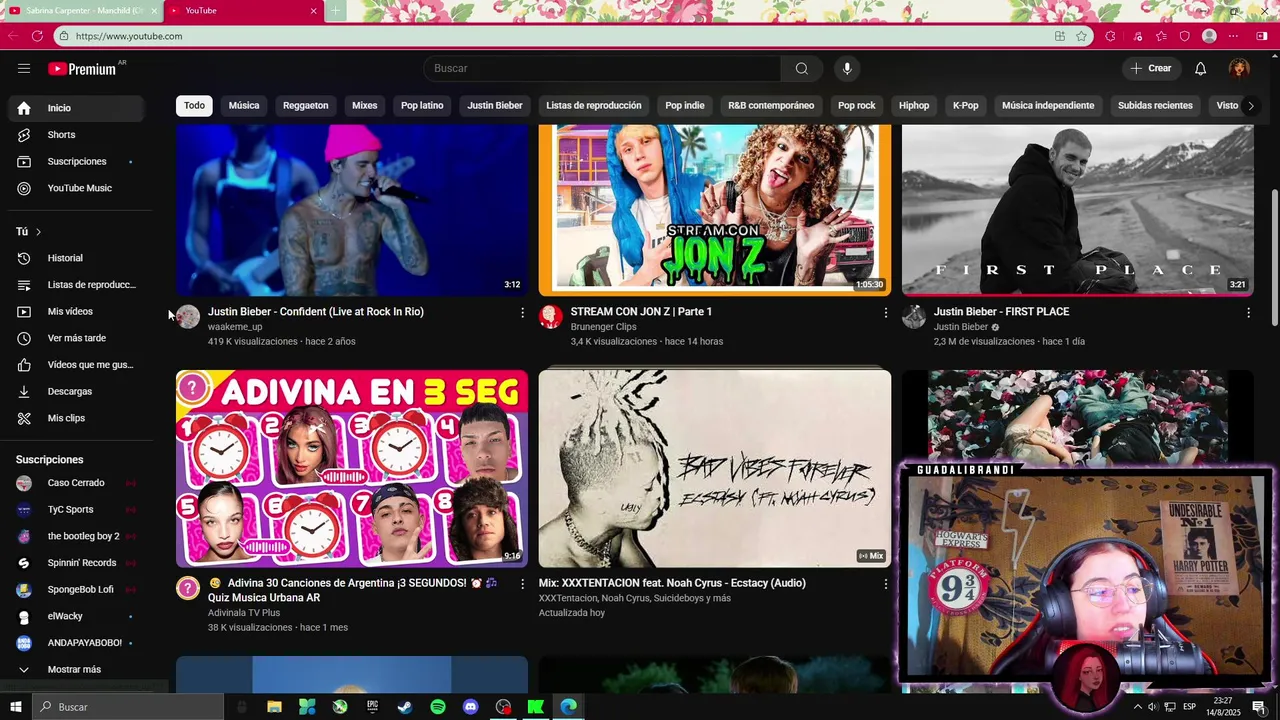Image resolution: width=1280 pixels, height=720 pixels.
Task: Open Listas de reproducción in sidebar
Action: click(x=76, y=285)
